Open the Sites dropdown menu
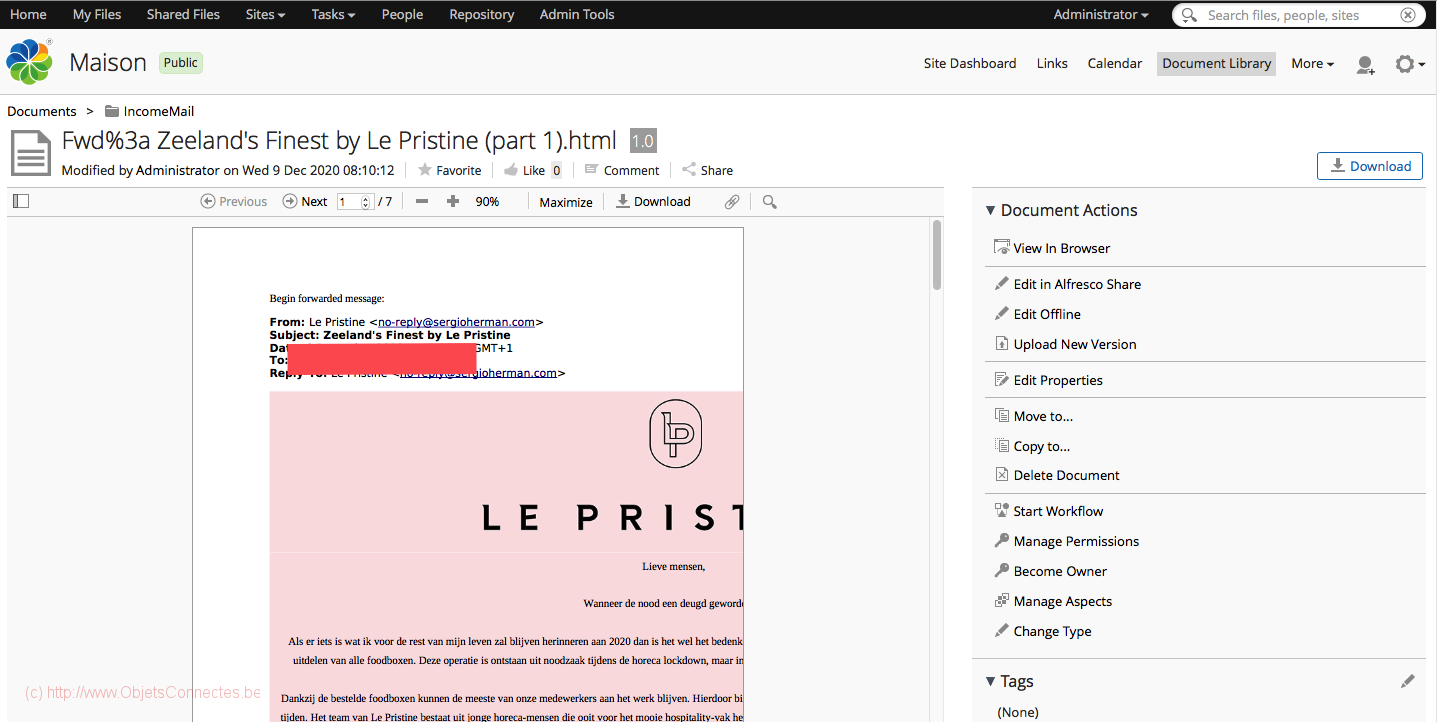 point(265,14)
